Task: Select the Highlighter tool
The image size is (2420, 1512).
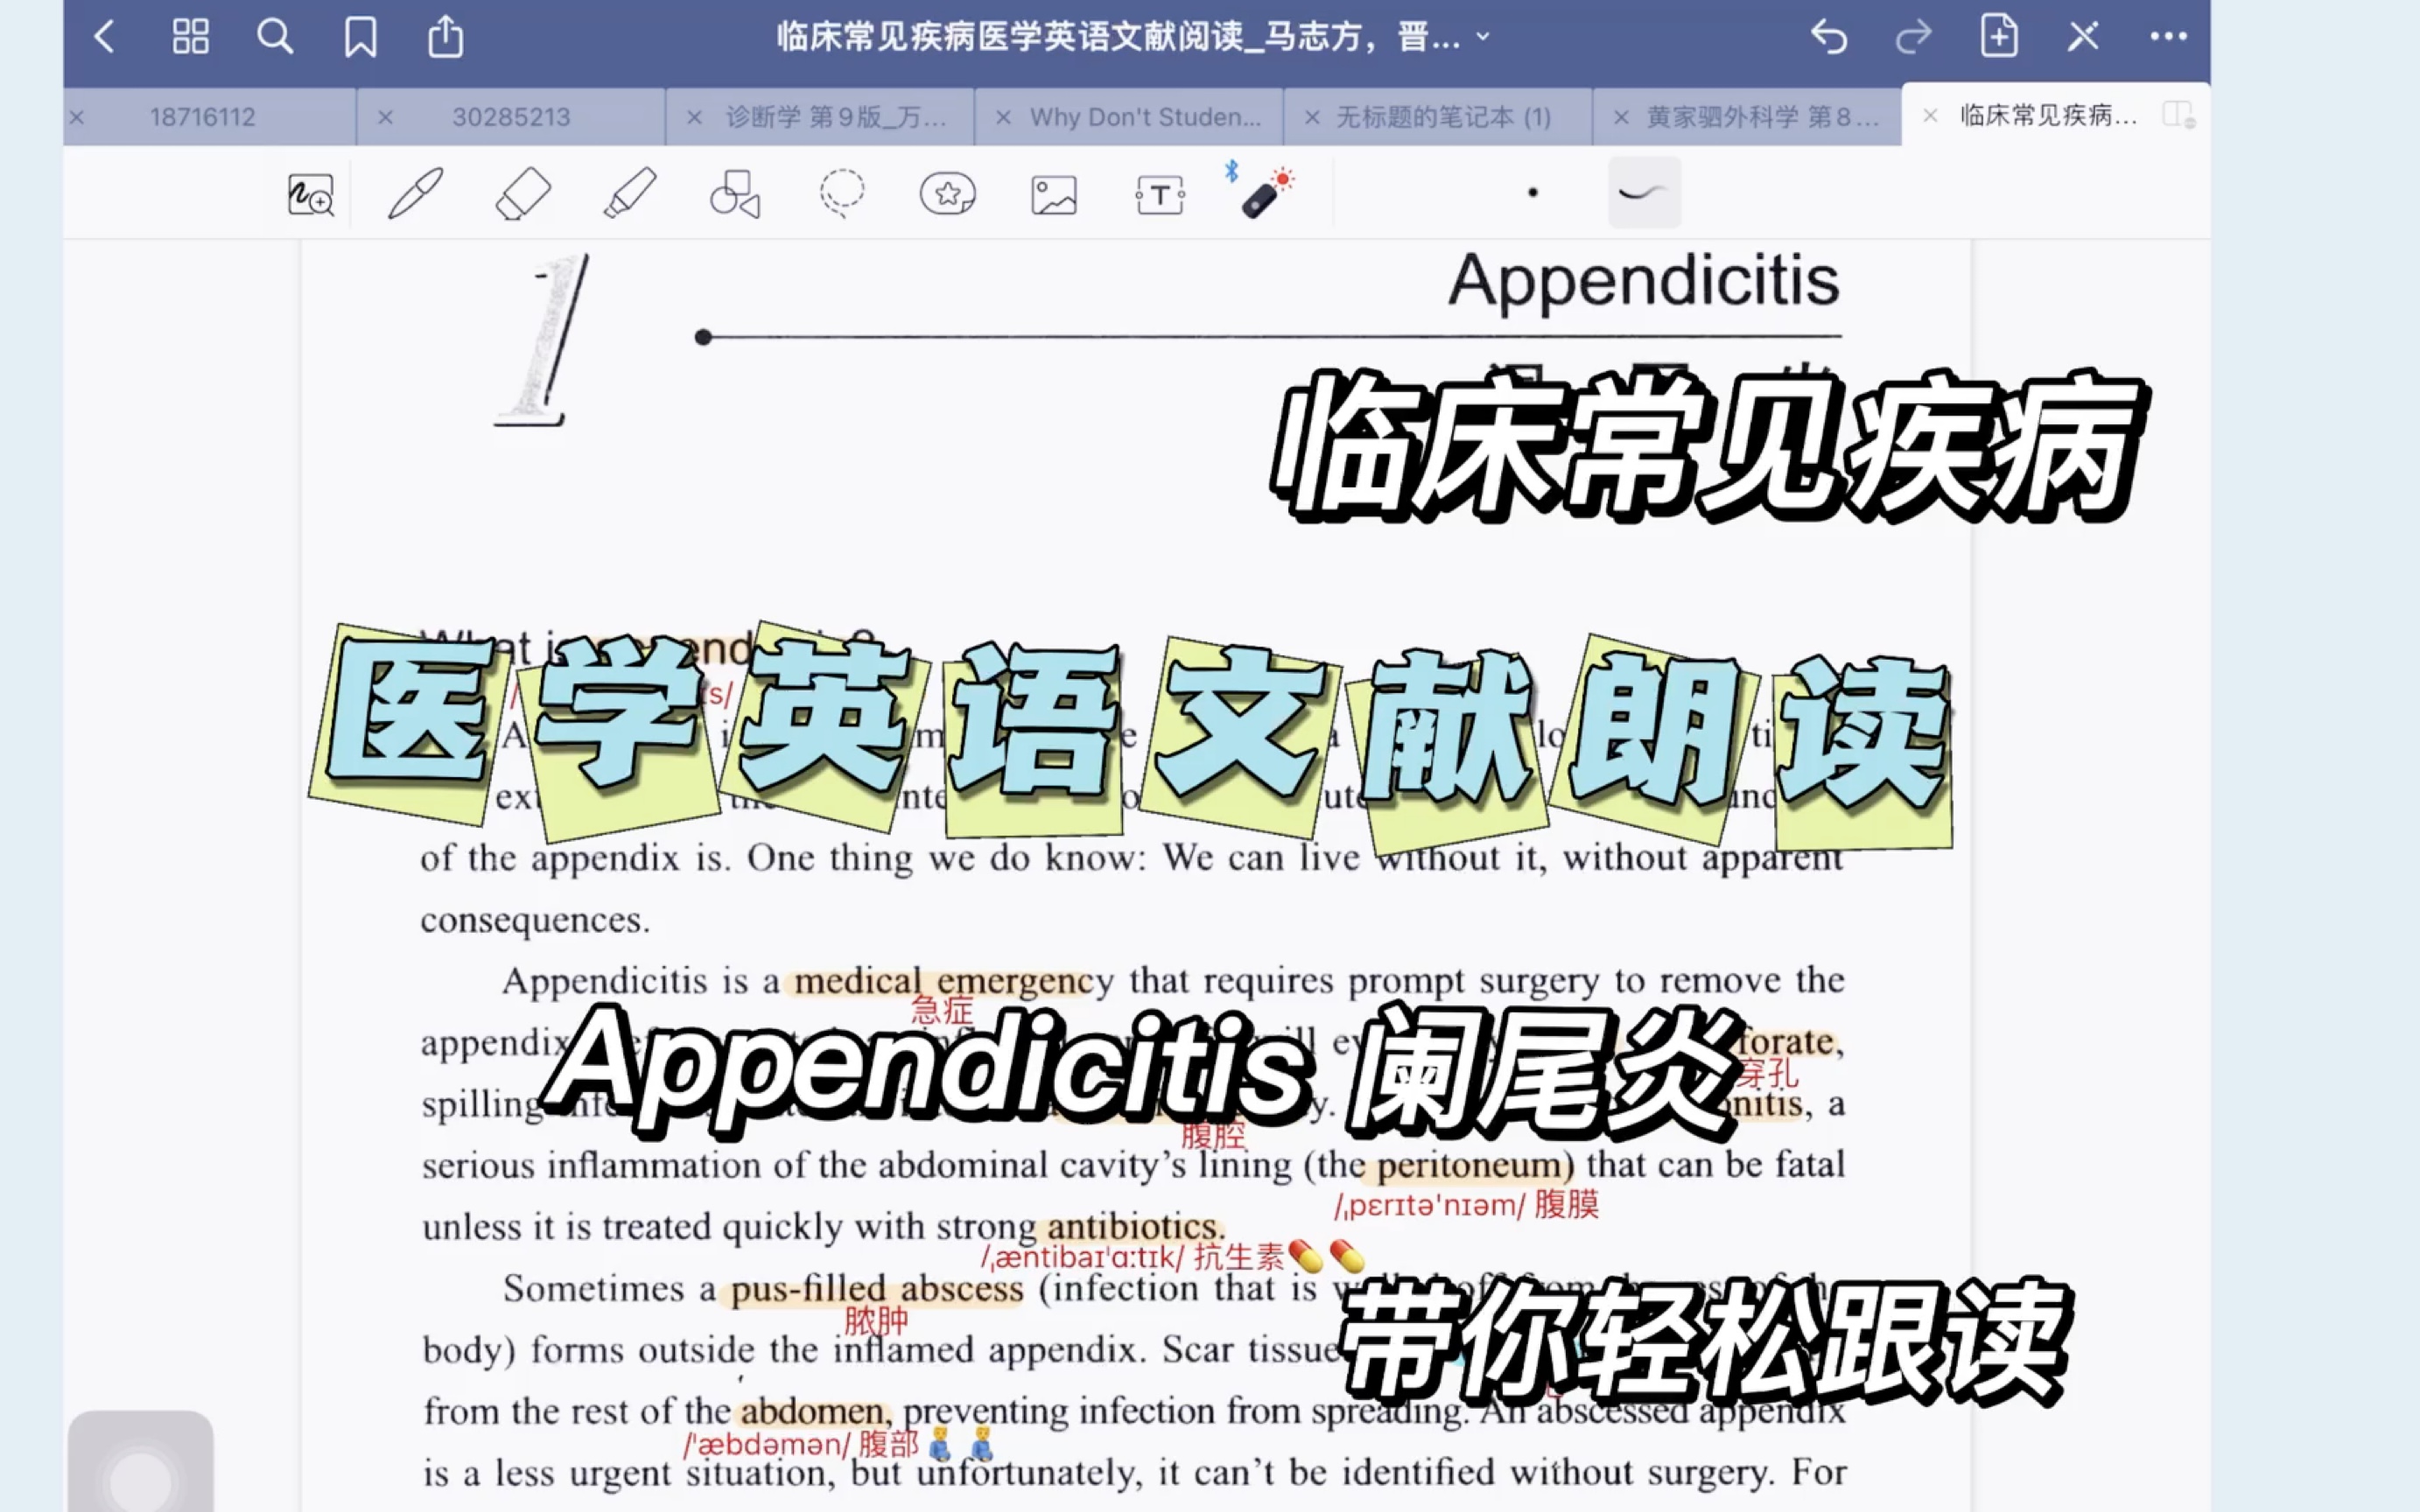Action: tap(630, 193)
